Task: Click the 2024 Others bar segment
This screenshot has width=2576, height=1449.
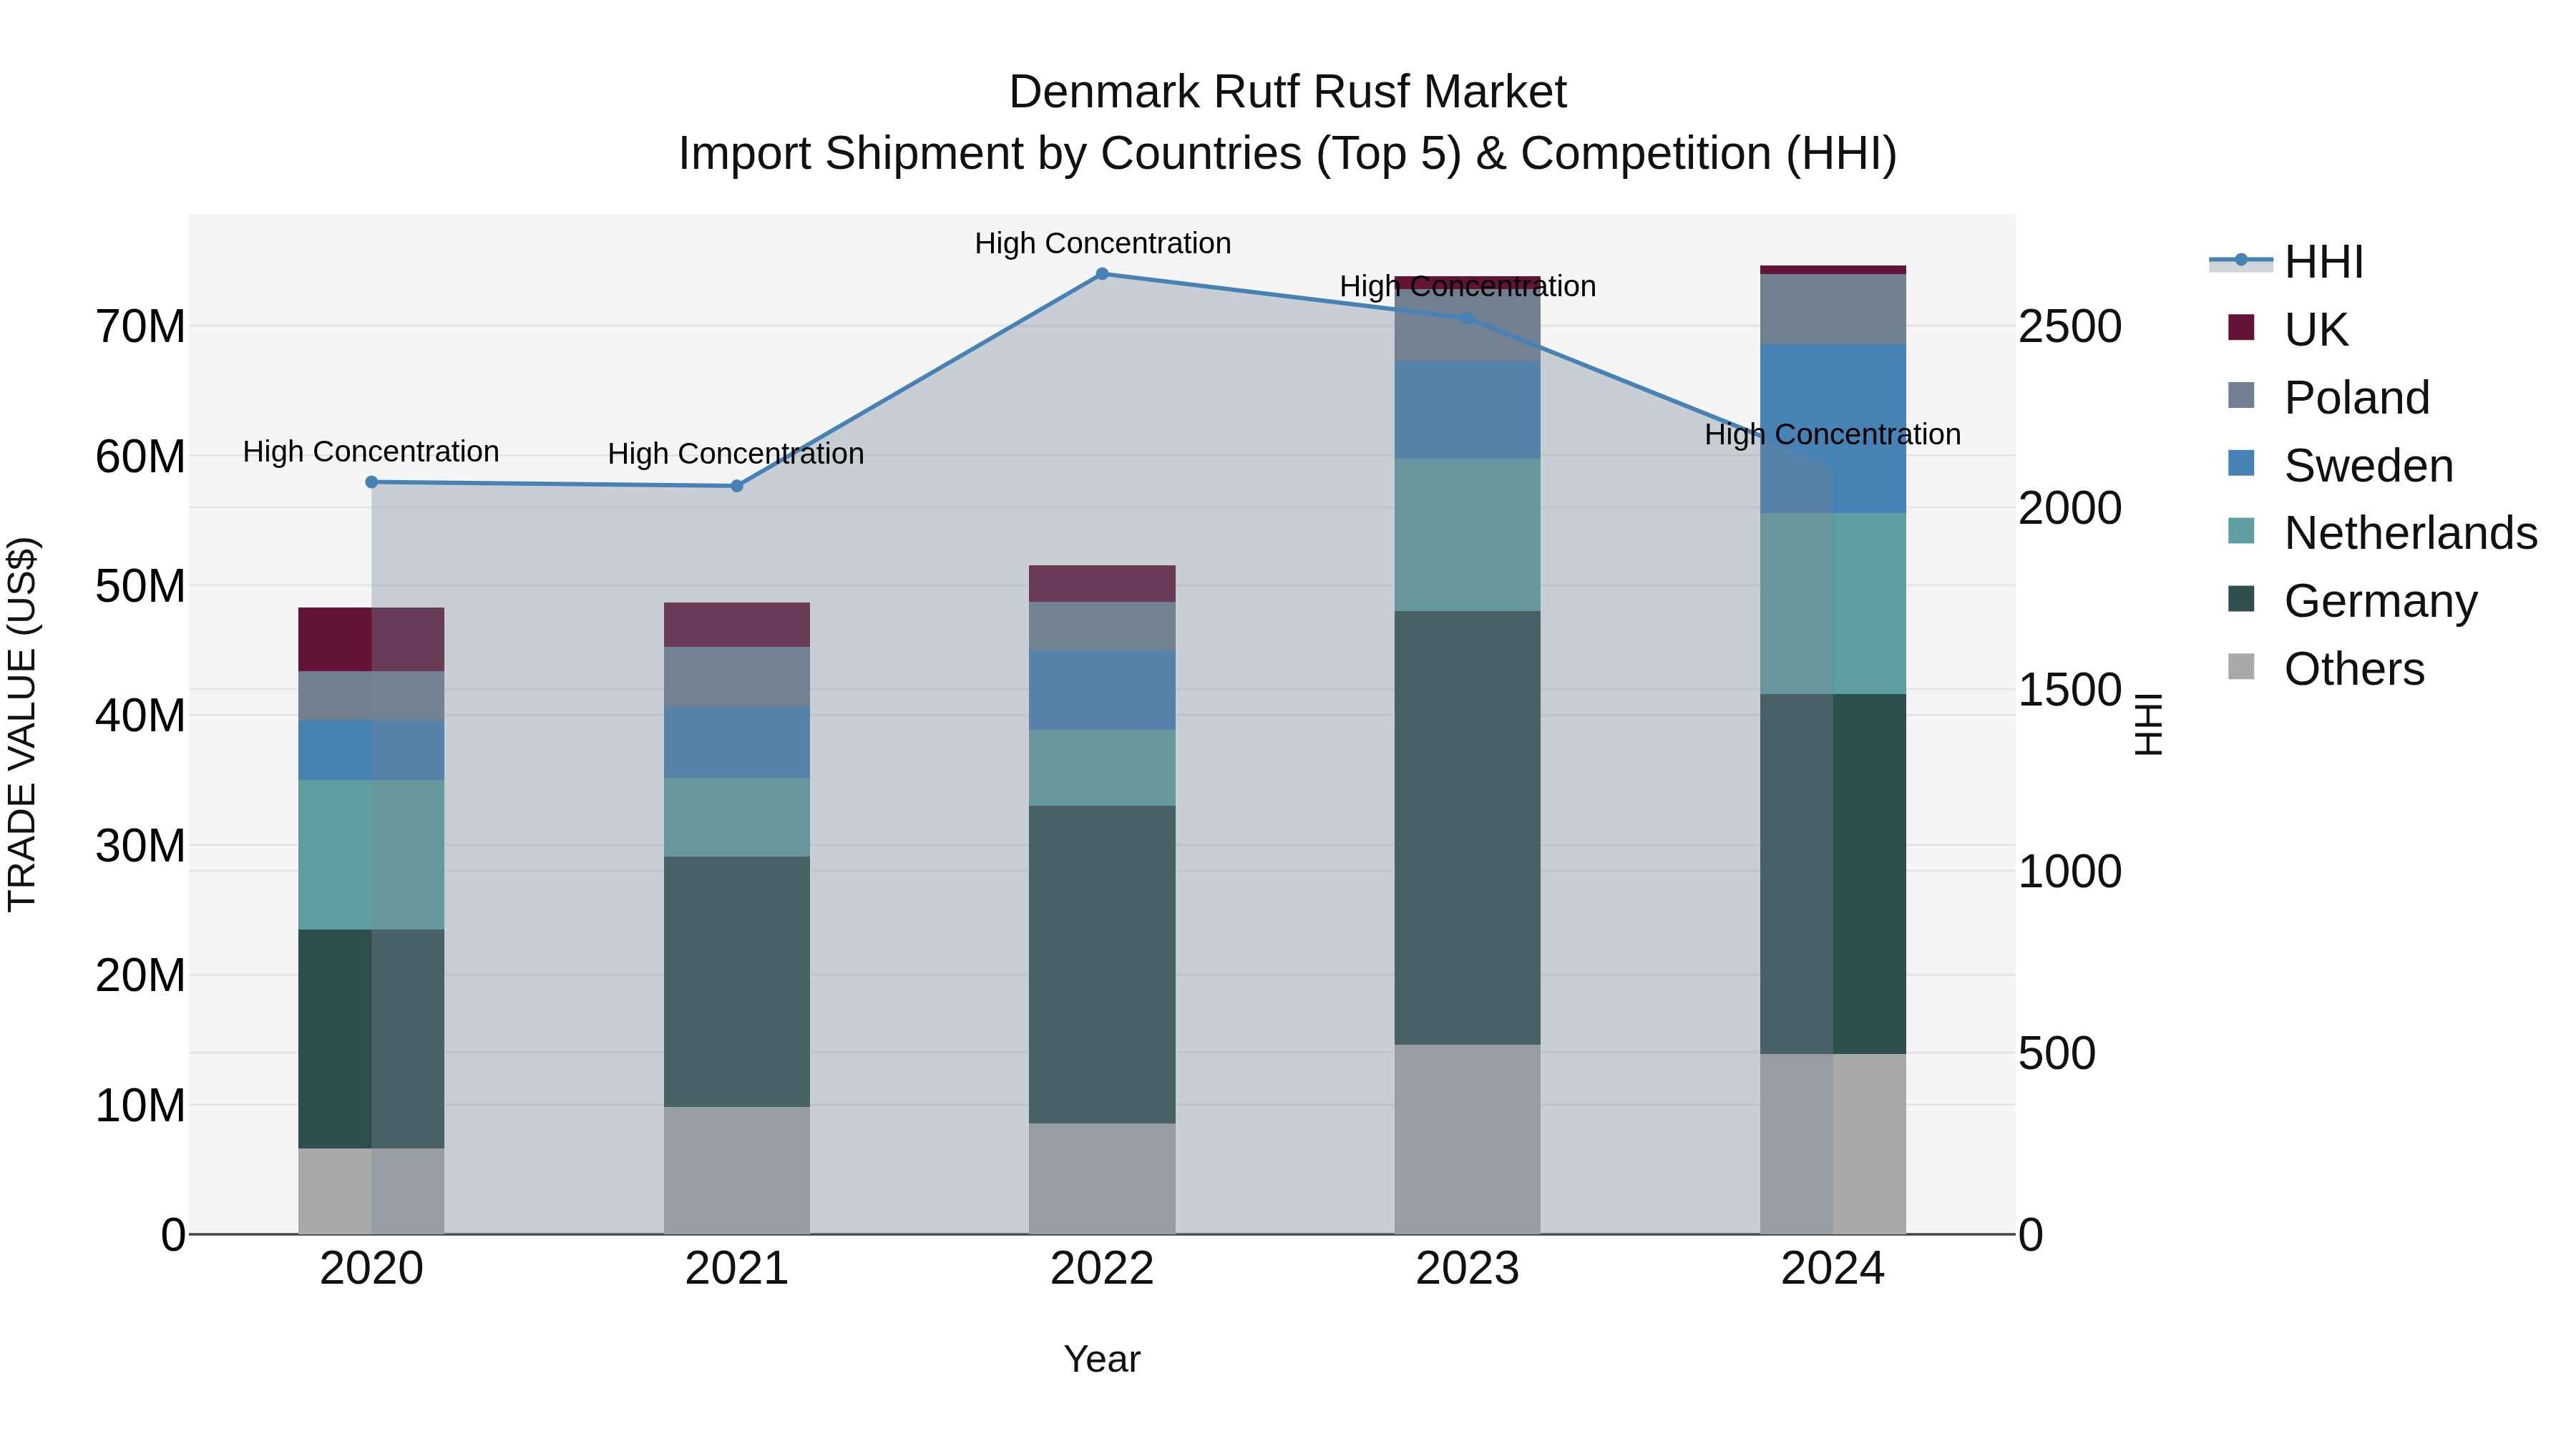Action: (x=1833, y=1144)
